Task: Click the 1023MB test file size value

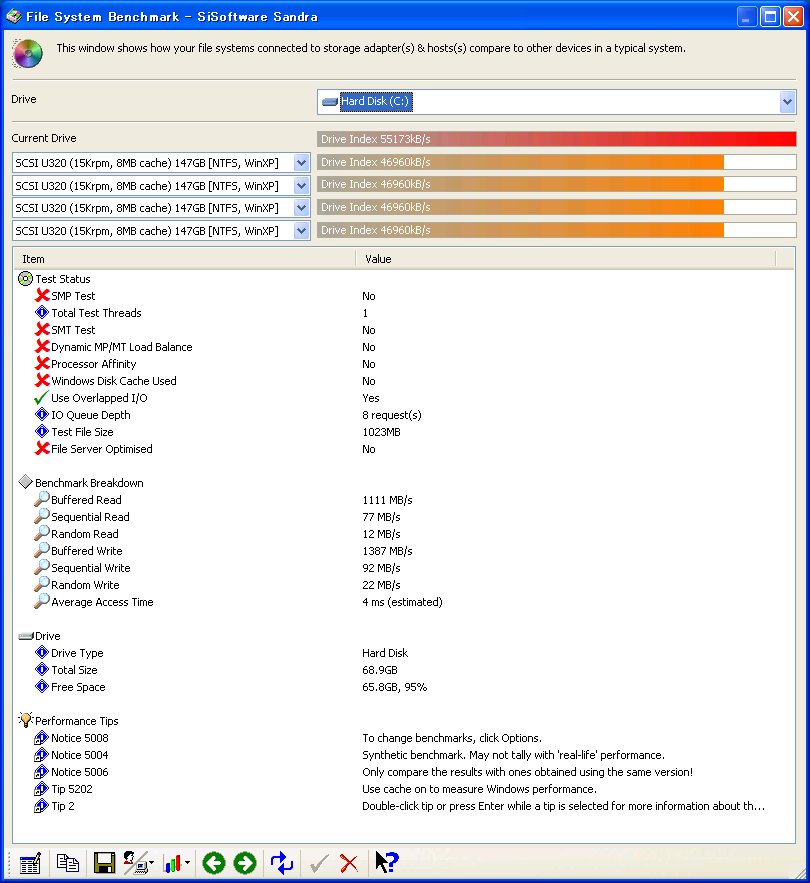Action: point(381,432)
